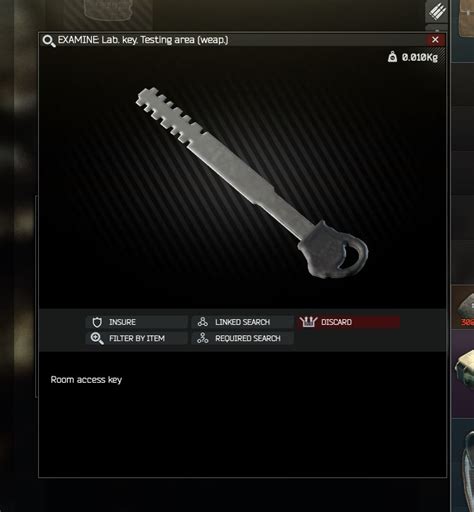The width and height of the screenshot is (474, 512).
Task: Click the Insure shield icon
Action: 97,322
